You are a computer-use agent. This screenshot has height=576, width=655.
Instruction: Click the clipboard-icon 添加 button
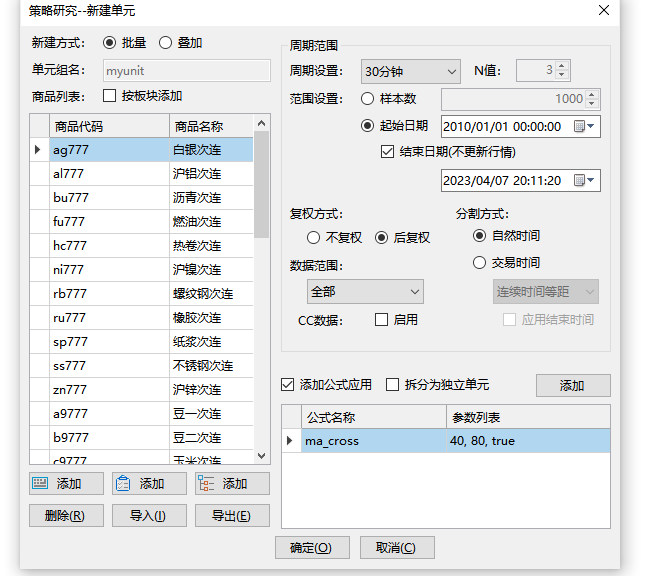pyautogui.click(x=149, y=484)
